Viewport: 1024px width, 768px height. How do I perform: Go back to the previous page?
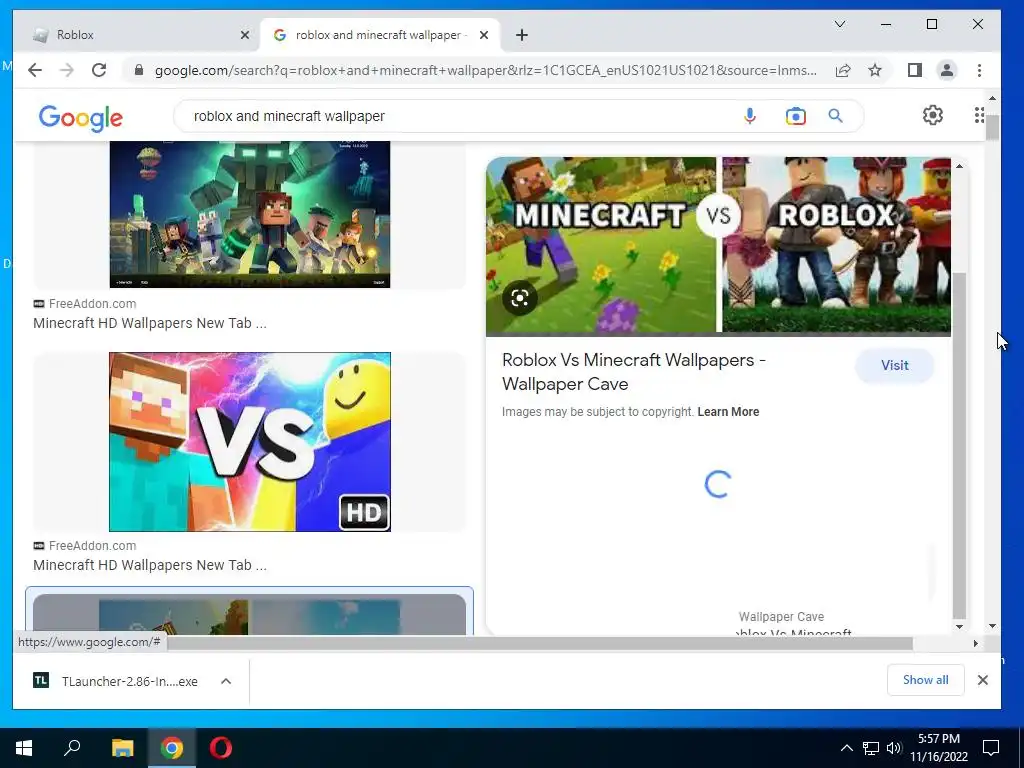click(35, 70)
